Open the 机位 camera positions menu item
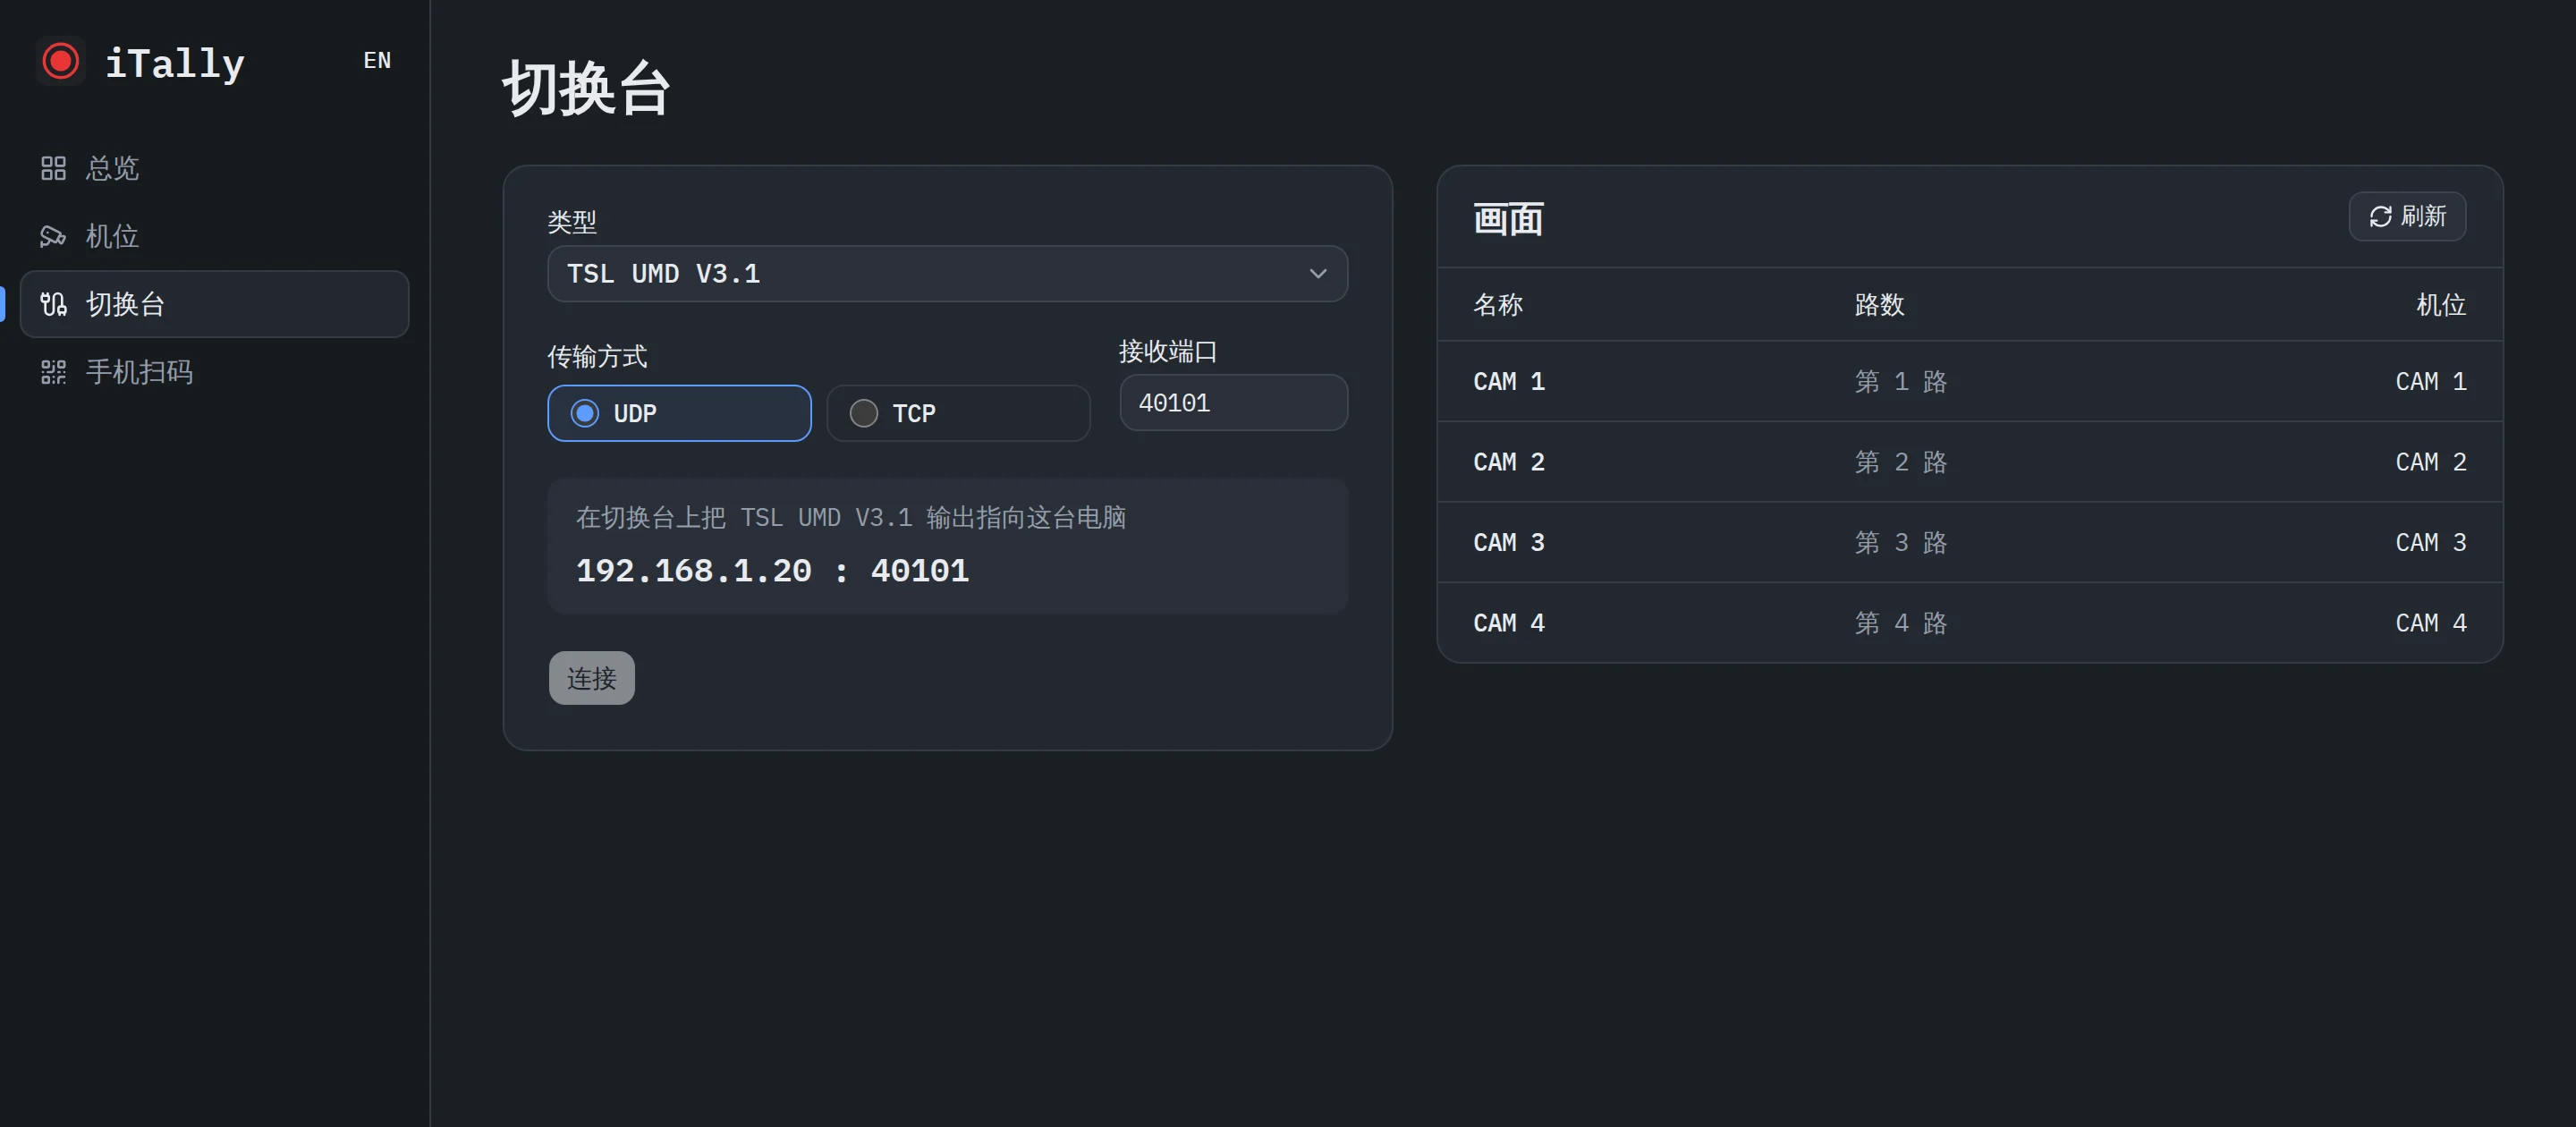This screenshot has height=1127, width=2576. coord(214,236)
